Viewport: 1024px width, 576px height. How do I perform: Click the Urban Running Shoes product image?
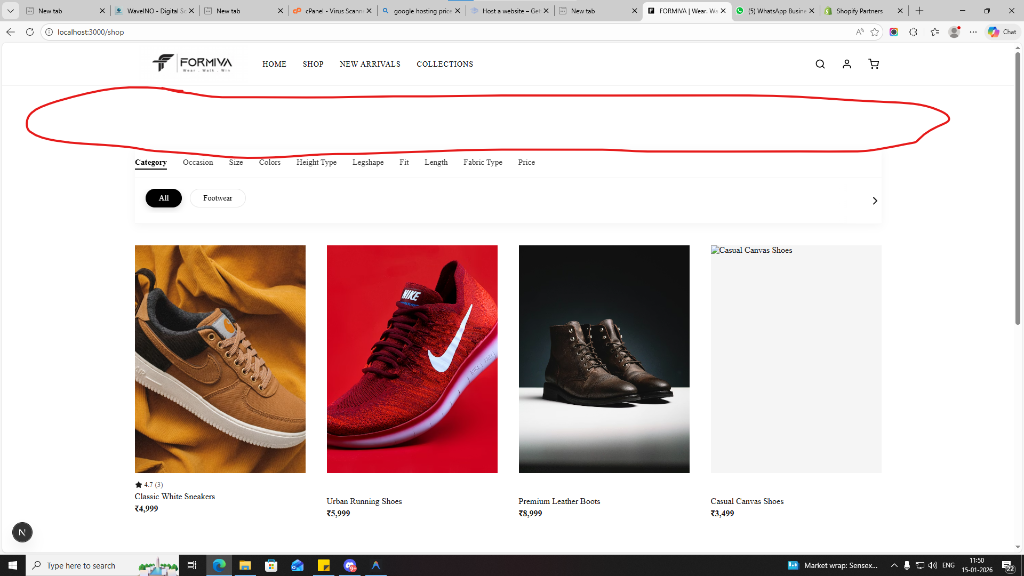(x=412, y=358)
